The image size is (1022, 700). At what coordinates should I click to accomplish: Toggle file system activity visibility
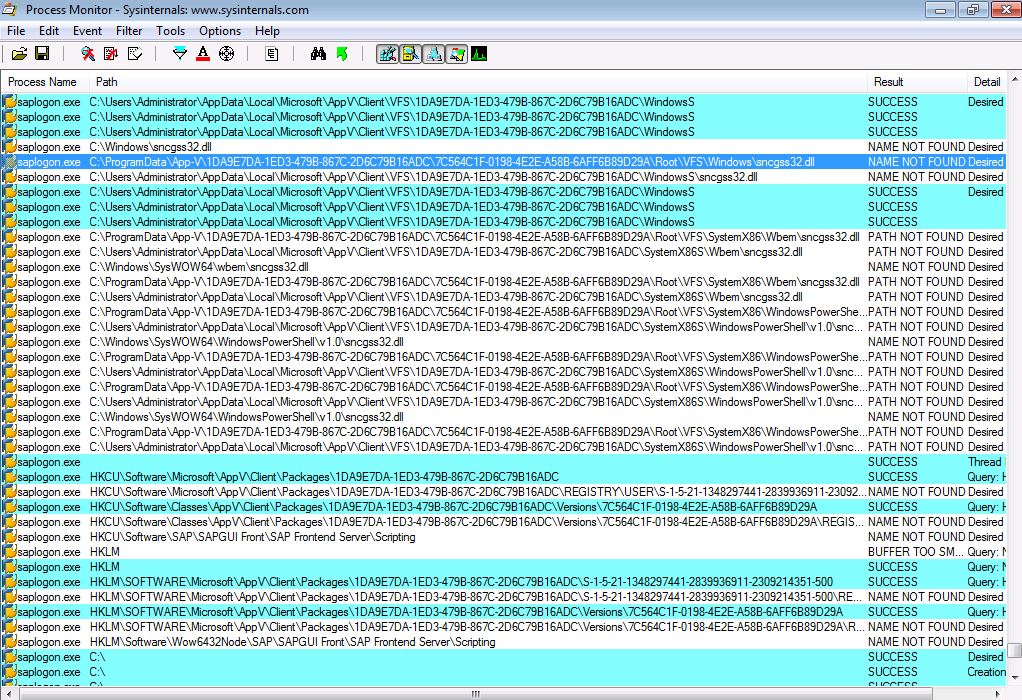pos(410,53)
